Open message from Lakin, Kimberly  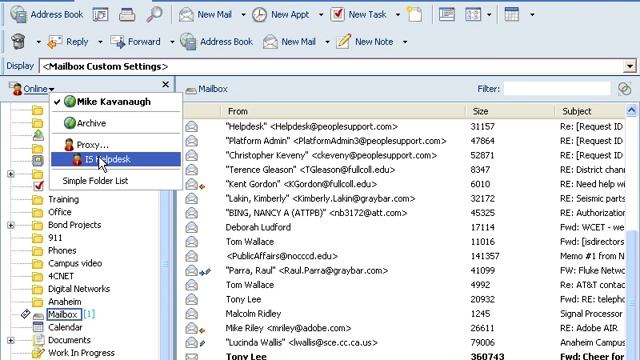point(320,199)
